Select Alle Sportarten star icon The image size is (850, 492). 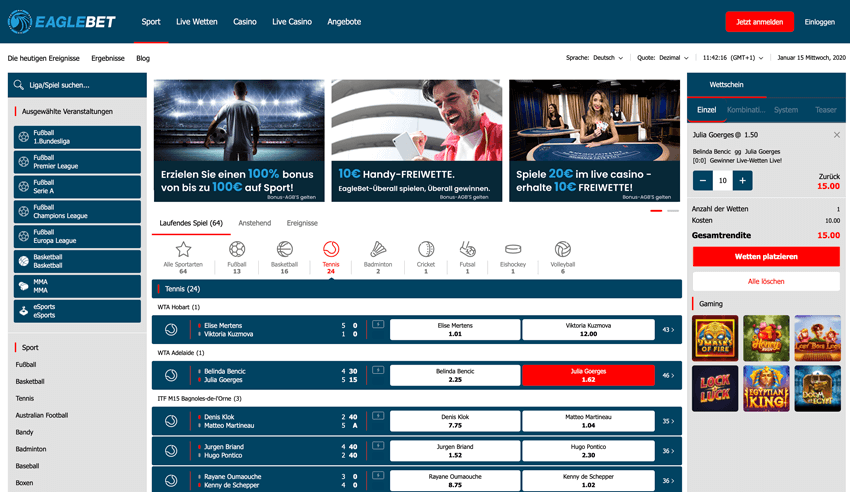pyautogui.click(x=183, y=249)
